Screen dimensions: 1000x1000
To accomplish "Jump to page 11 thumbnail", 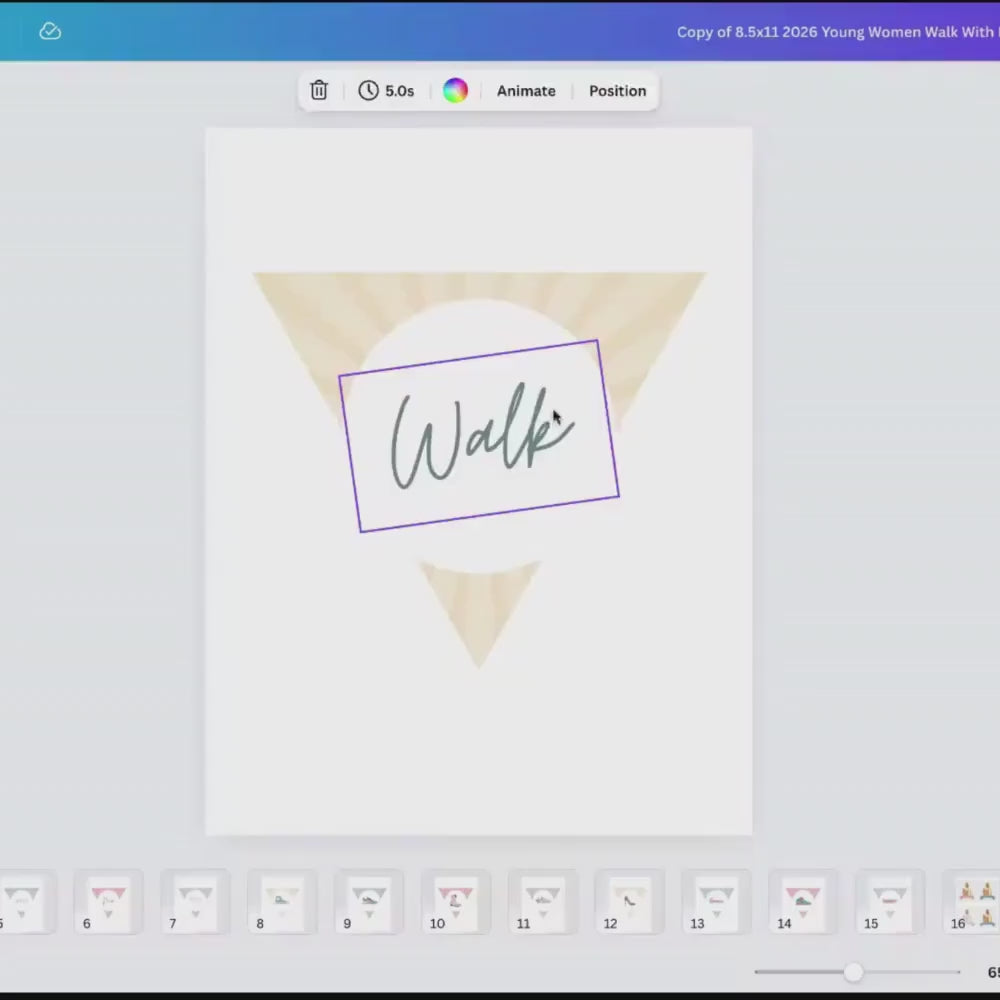I will [543, 901].
